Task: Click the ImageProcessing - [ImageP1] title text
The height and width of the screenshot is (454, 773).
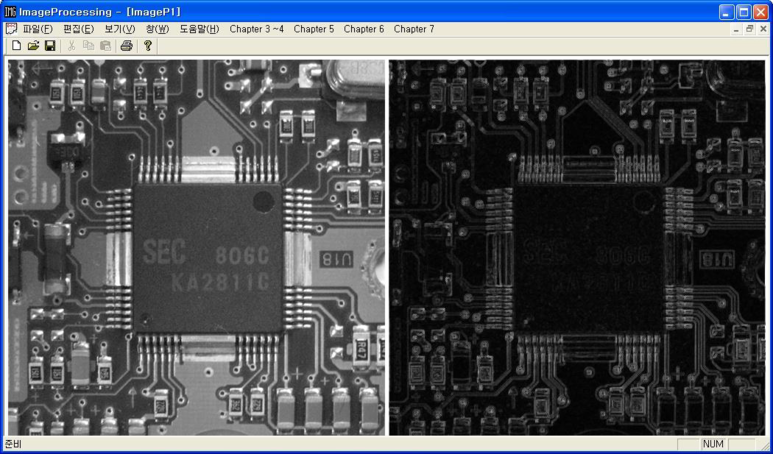Action: click(x=100, y=12)
